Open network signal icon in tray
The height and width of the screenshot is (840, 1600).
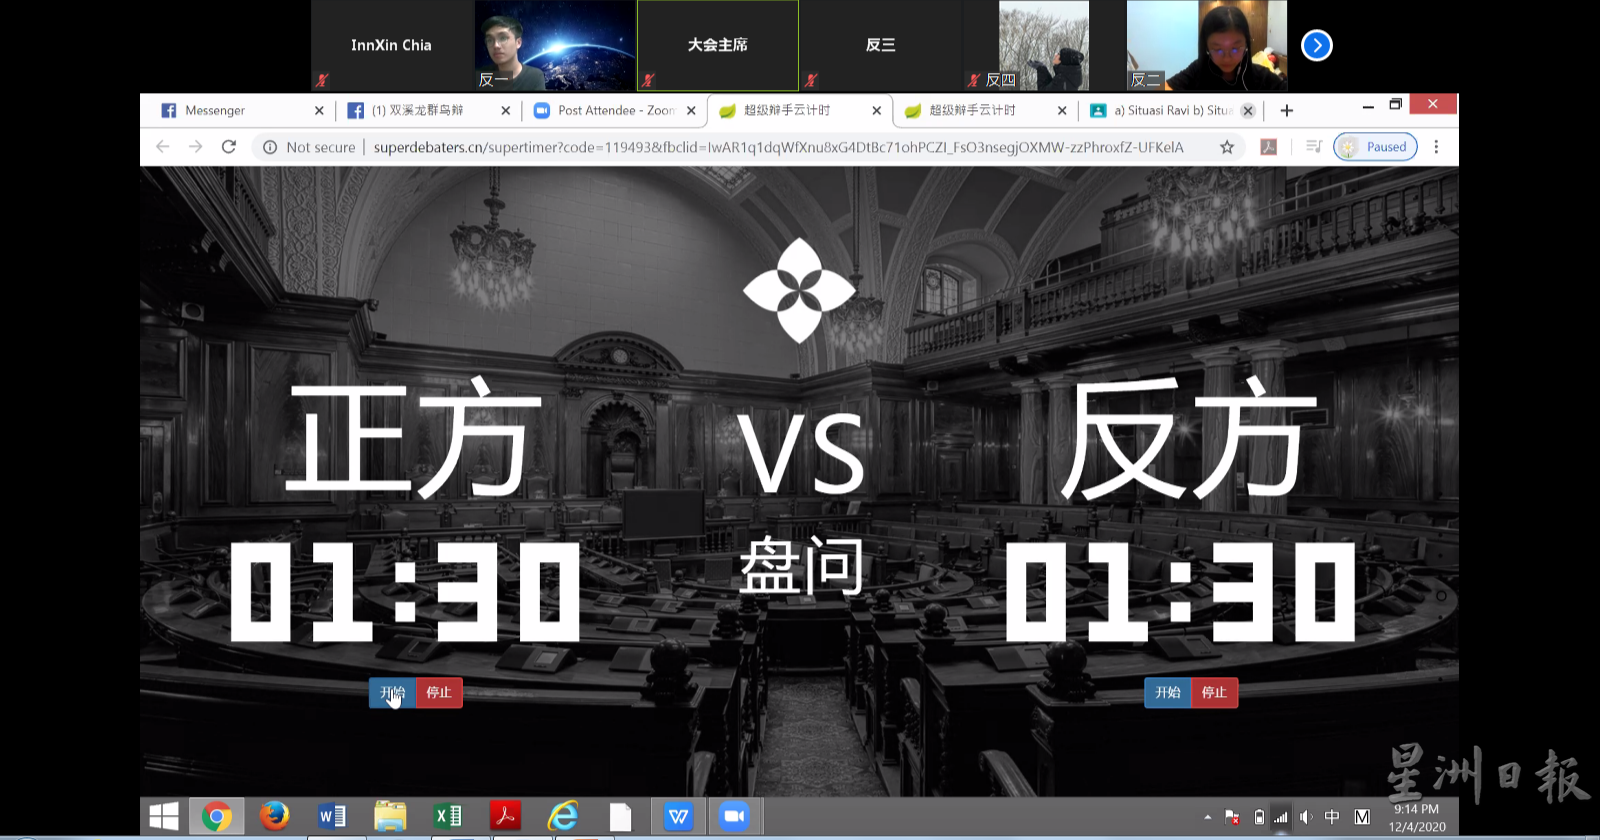pyautogui.click(x=1281, y=817)
